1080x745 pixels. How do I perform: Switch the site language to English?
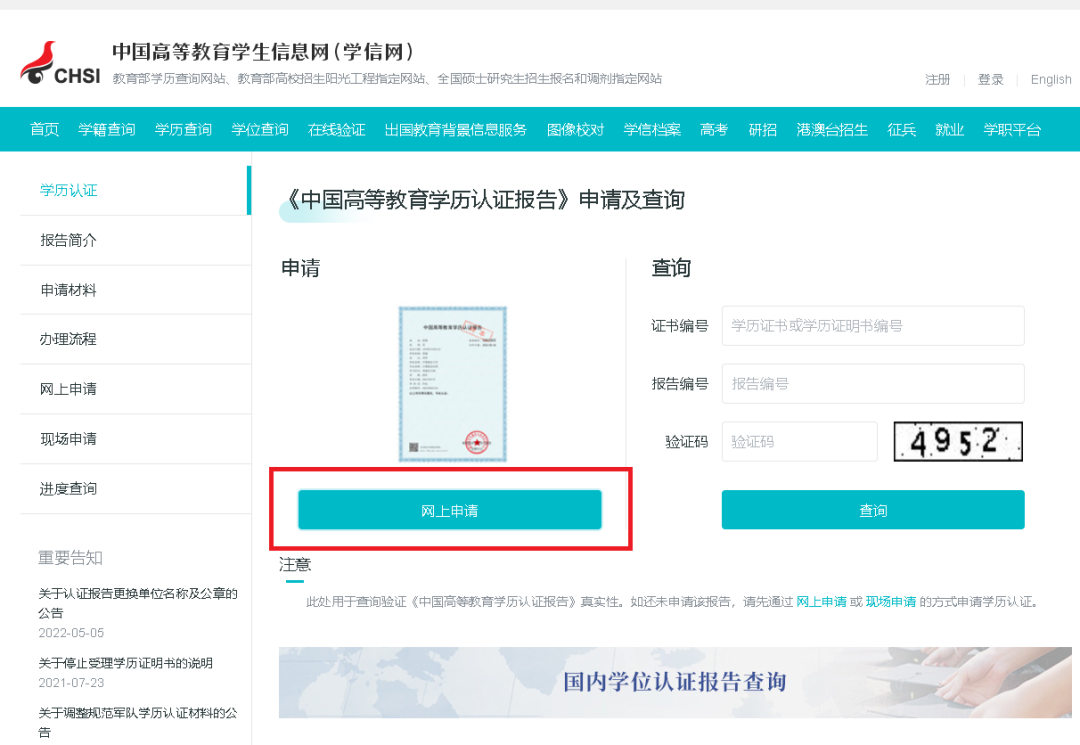(x=1050, y=79)
